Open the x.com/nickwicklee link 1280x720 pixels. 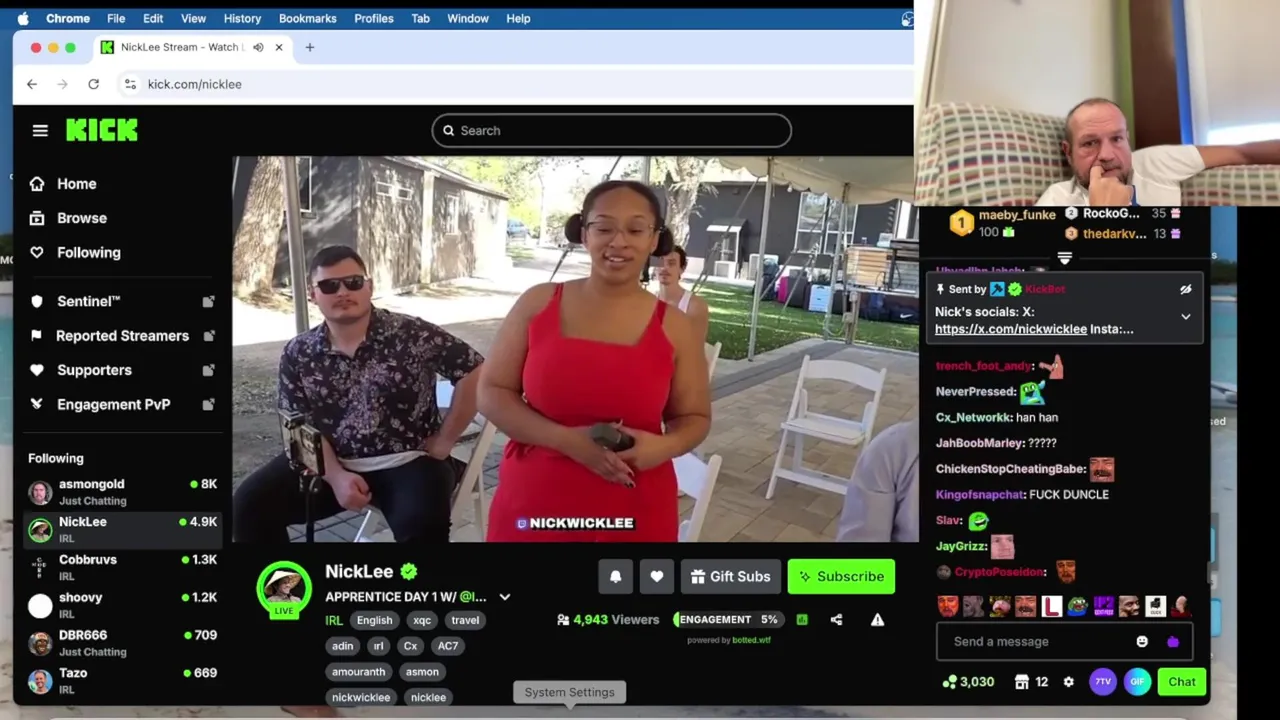pyautogui.click(x=1011, y=329)
